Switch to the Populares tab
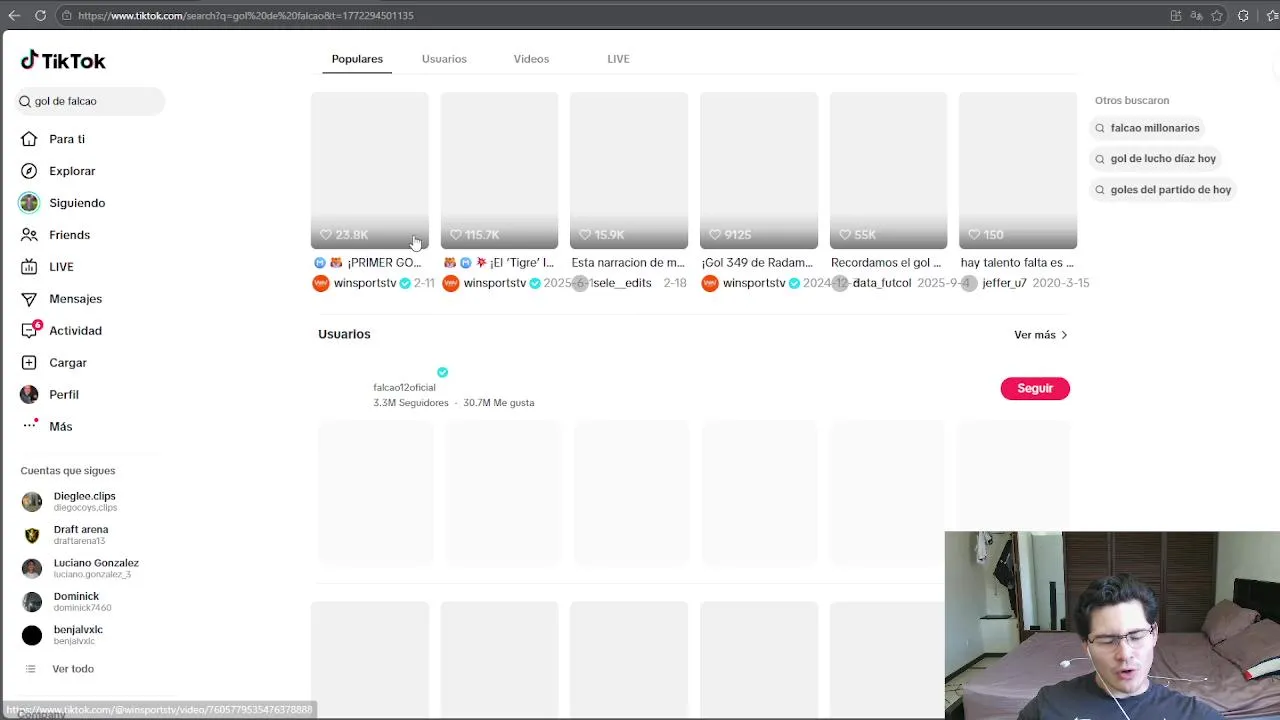 (357, 59)
